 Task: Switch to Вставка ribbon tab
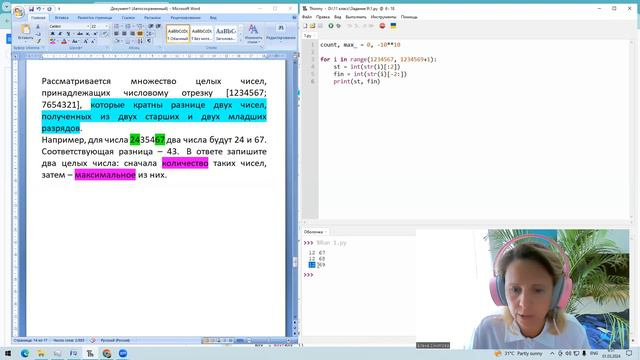[x=62, y=18]
